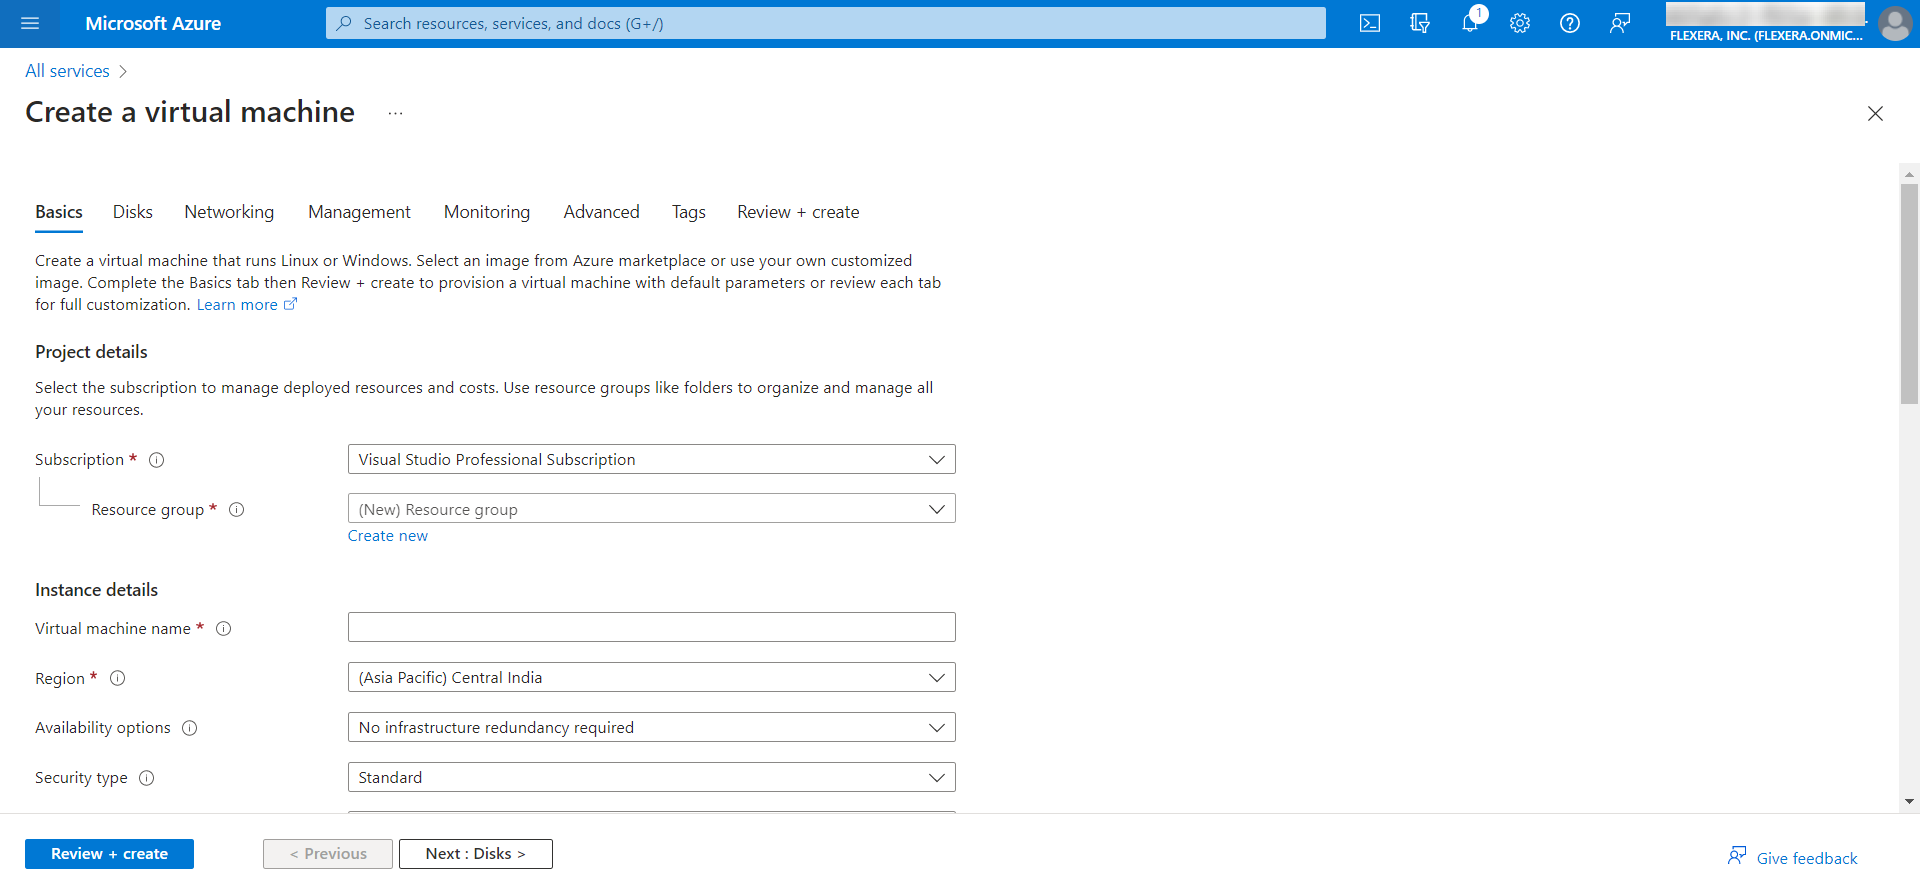This screenshot has width=1920, height=877.
Task: Click the Create new resource group link
Action: [x=388, y=536]
